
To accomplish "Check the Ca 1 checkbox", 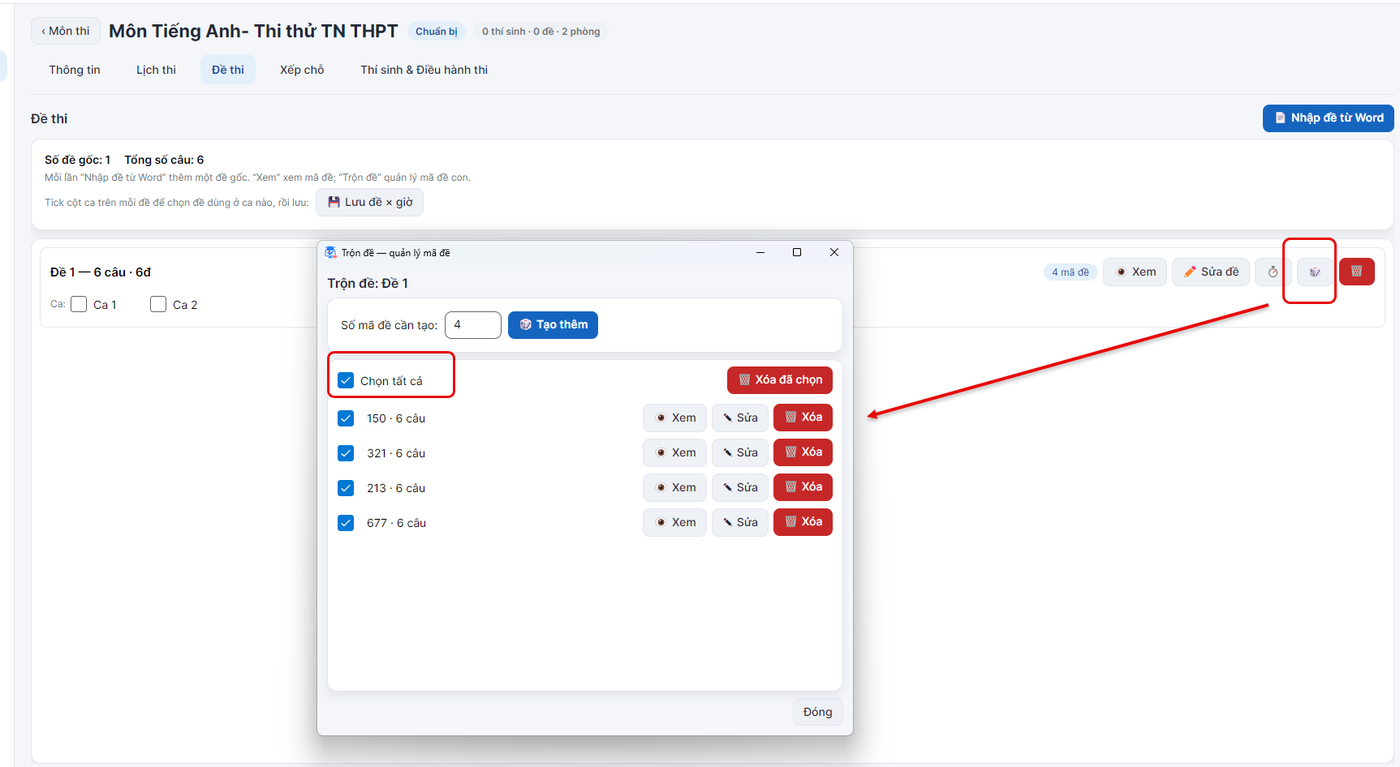I will tap(79, 304).
